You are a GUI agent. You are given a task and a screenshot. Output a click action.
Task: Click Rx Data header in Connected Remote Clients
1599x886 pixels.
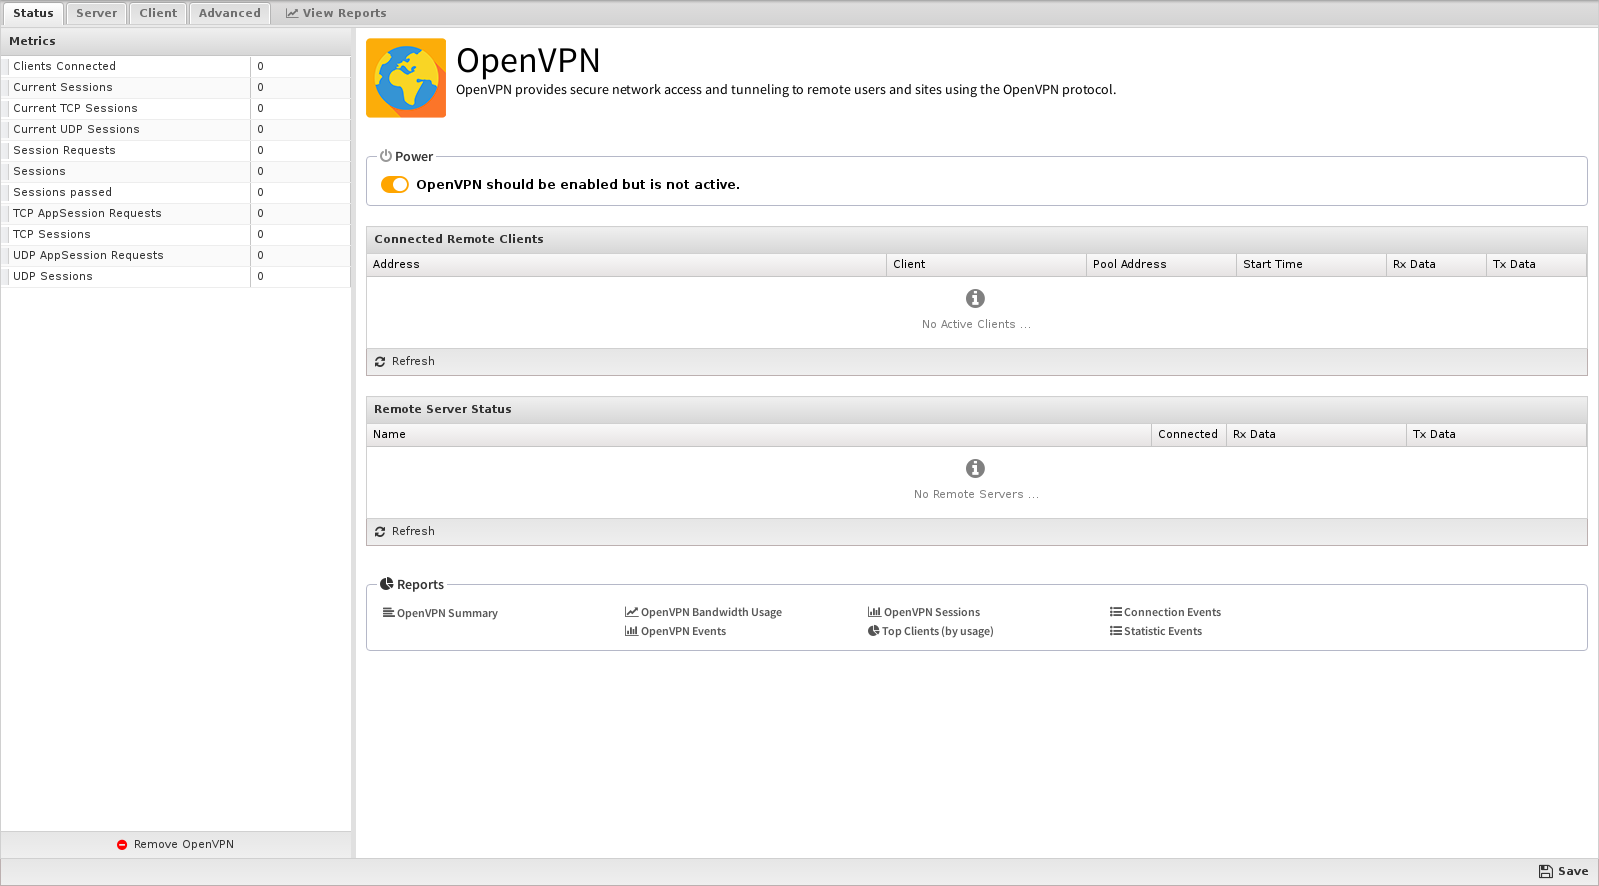[1436, 264]
